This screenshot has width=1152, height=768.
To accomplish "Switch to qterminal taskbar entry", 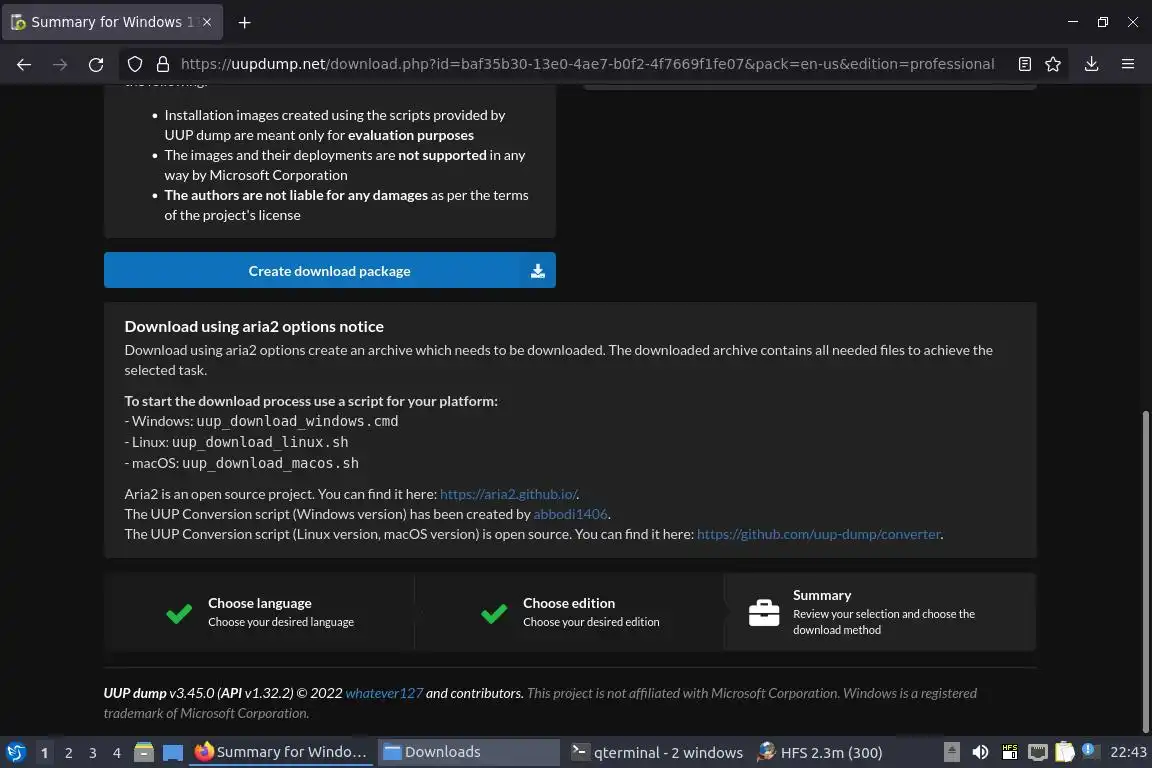I will [657, 752].
